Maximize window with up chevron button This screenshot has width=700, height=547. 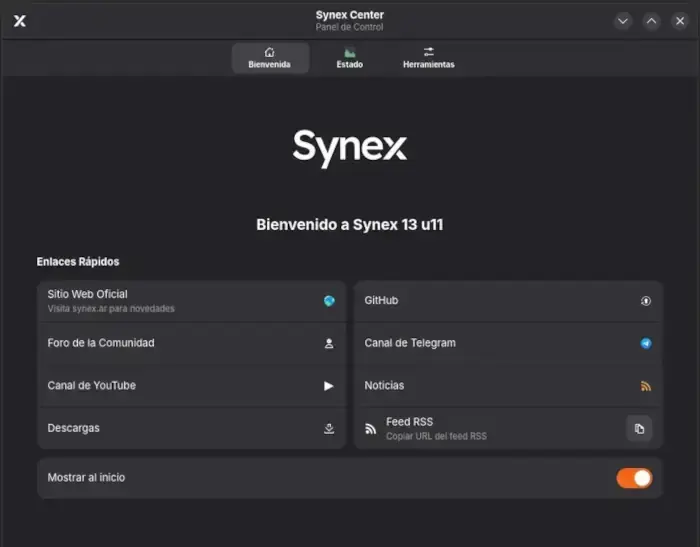tap(651, 21)
